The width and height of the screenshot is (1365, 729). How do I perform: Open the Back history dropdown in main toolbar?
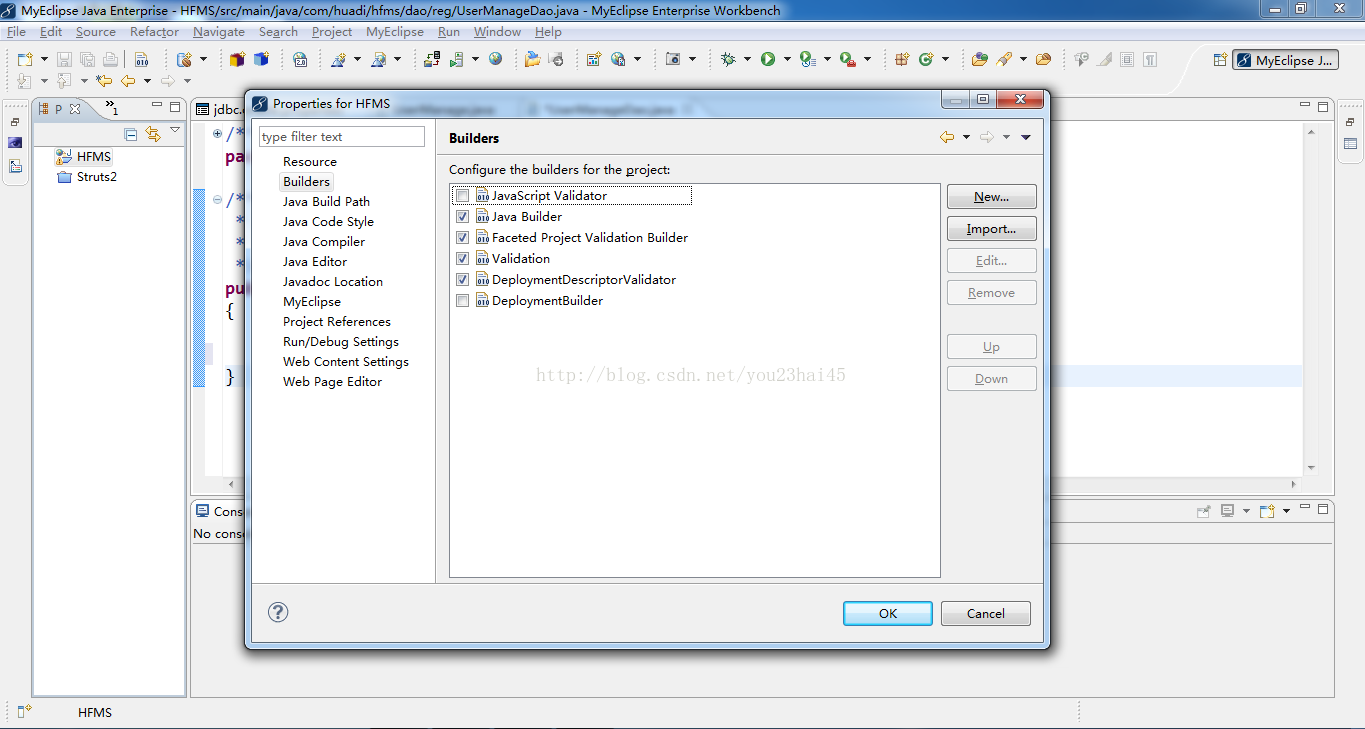pos(146,81)
